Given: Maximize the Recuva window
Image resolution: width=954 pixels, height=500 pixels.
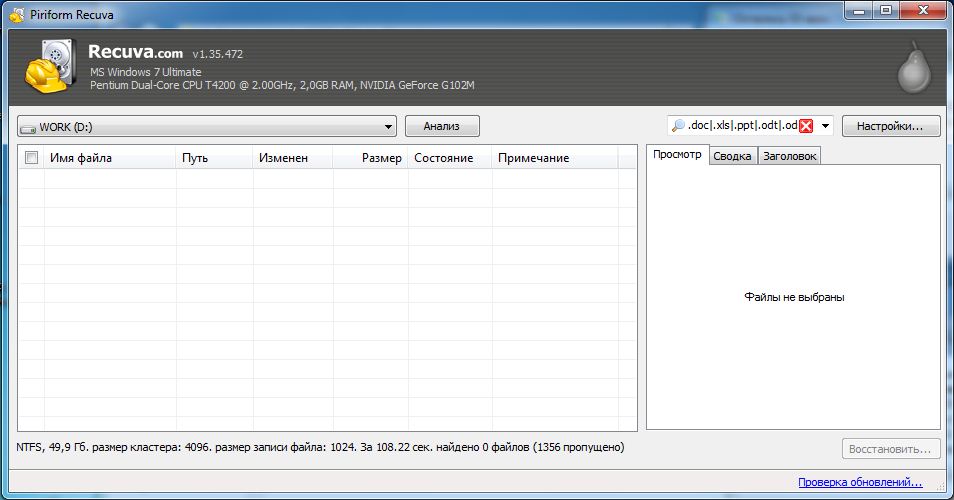Looking at the screenshot, I should coord(884,10).
